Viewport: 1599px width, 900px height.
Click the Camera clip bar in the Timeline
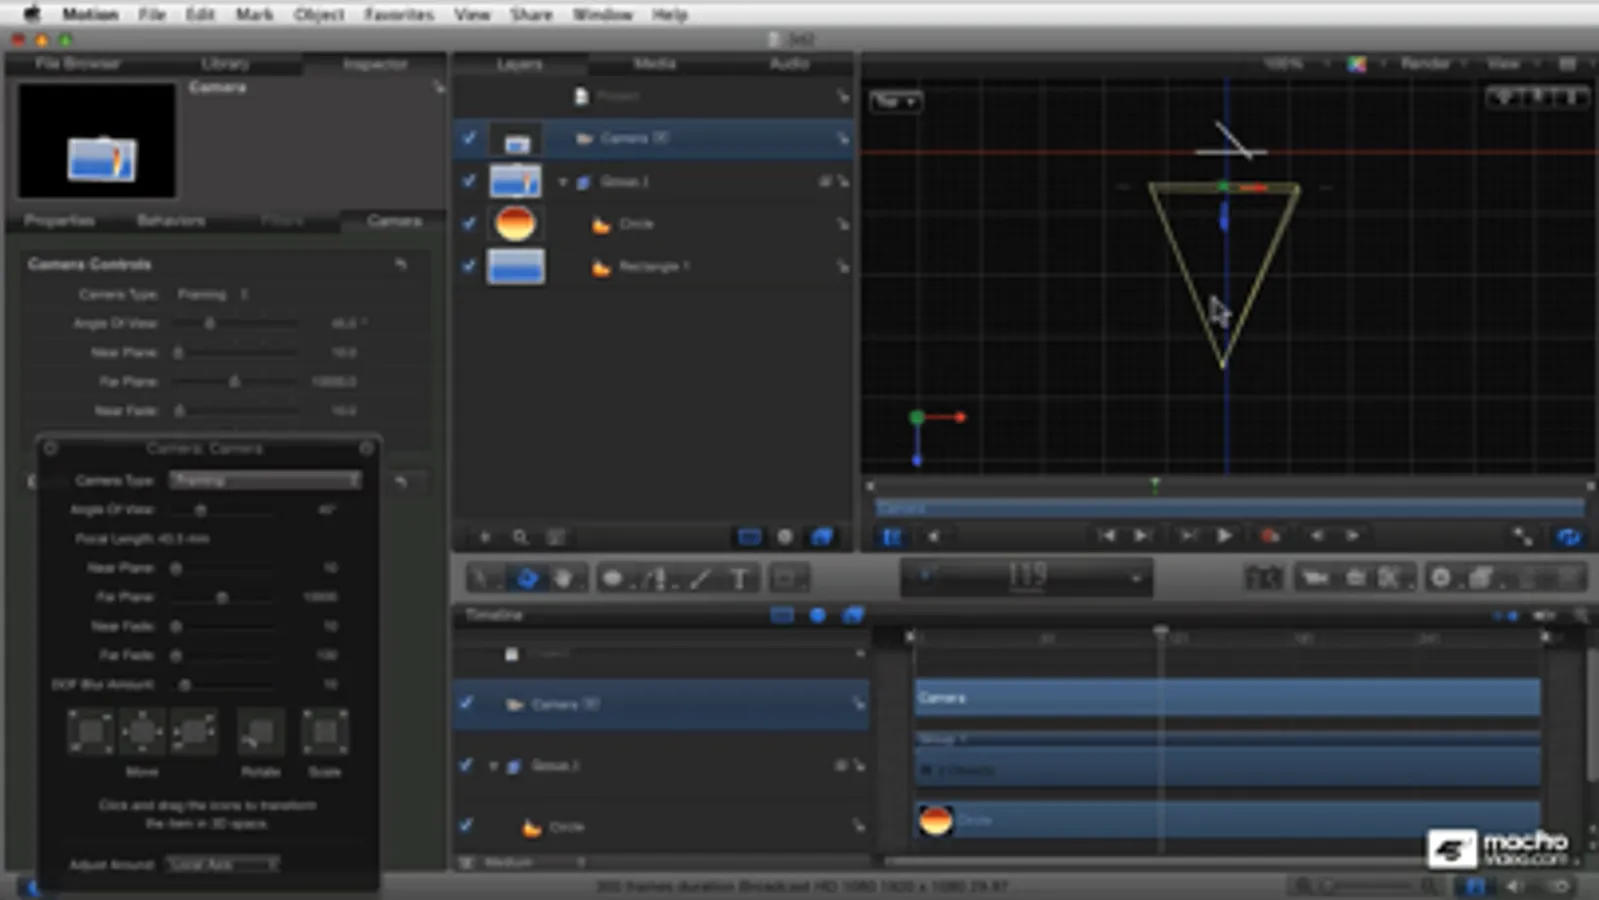(x=1227, y=698)
